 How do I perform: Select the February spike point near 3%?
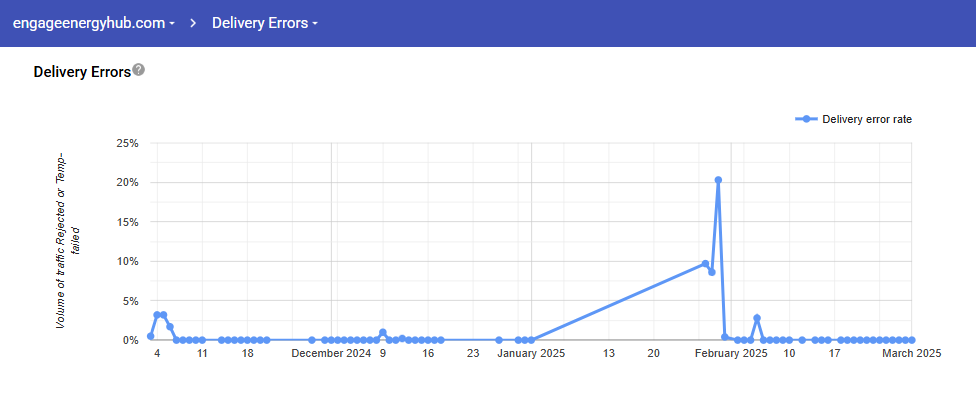757,318
